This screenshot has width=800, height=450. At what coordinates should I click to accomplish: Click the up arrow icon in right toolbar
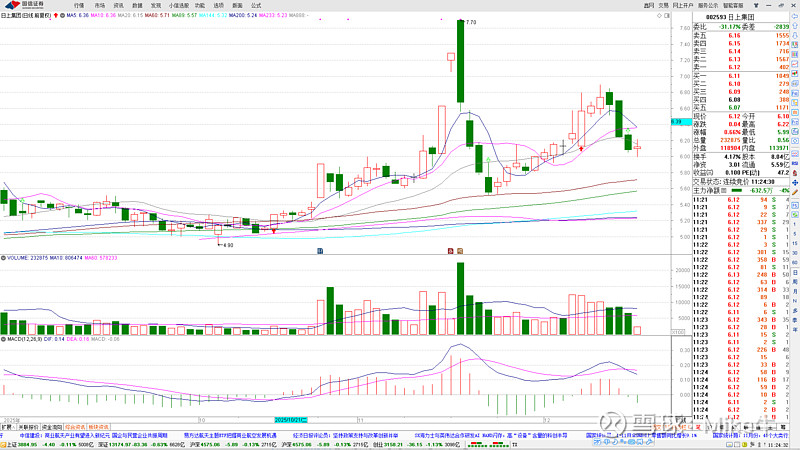[x=795, y=26]
